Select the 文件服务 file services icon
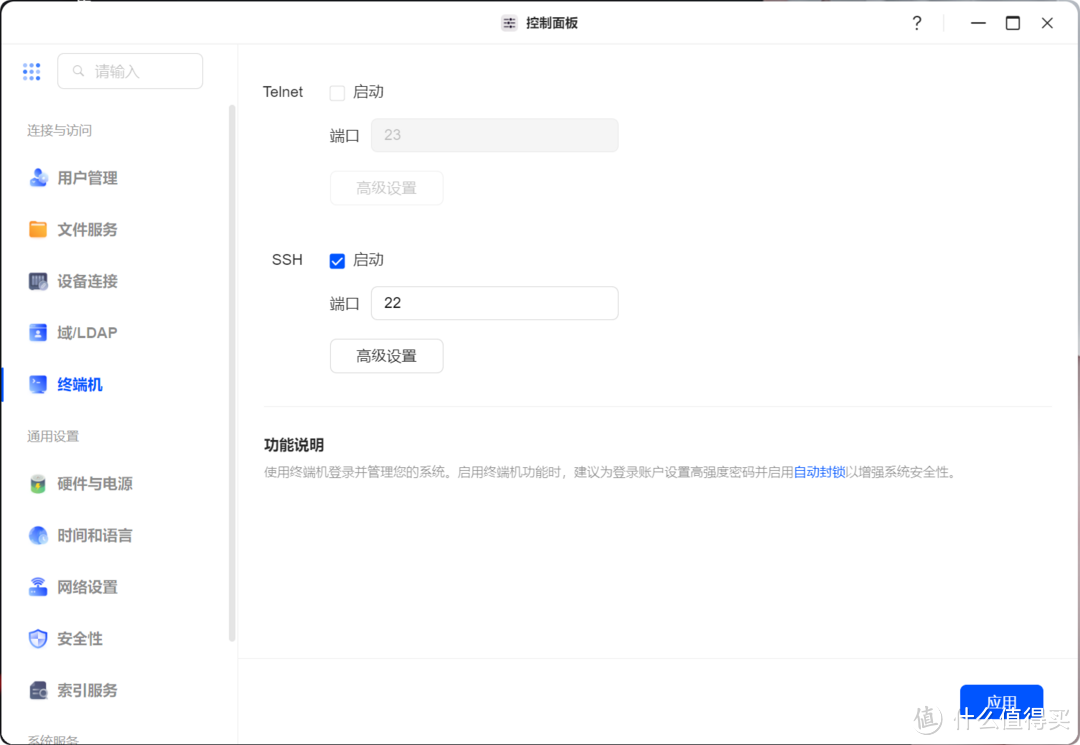1080x745 pixels. click(x=38, y=229)
